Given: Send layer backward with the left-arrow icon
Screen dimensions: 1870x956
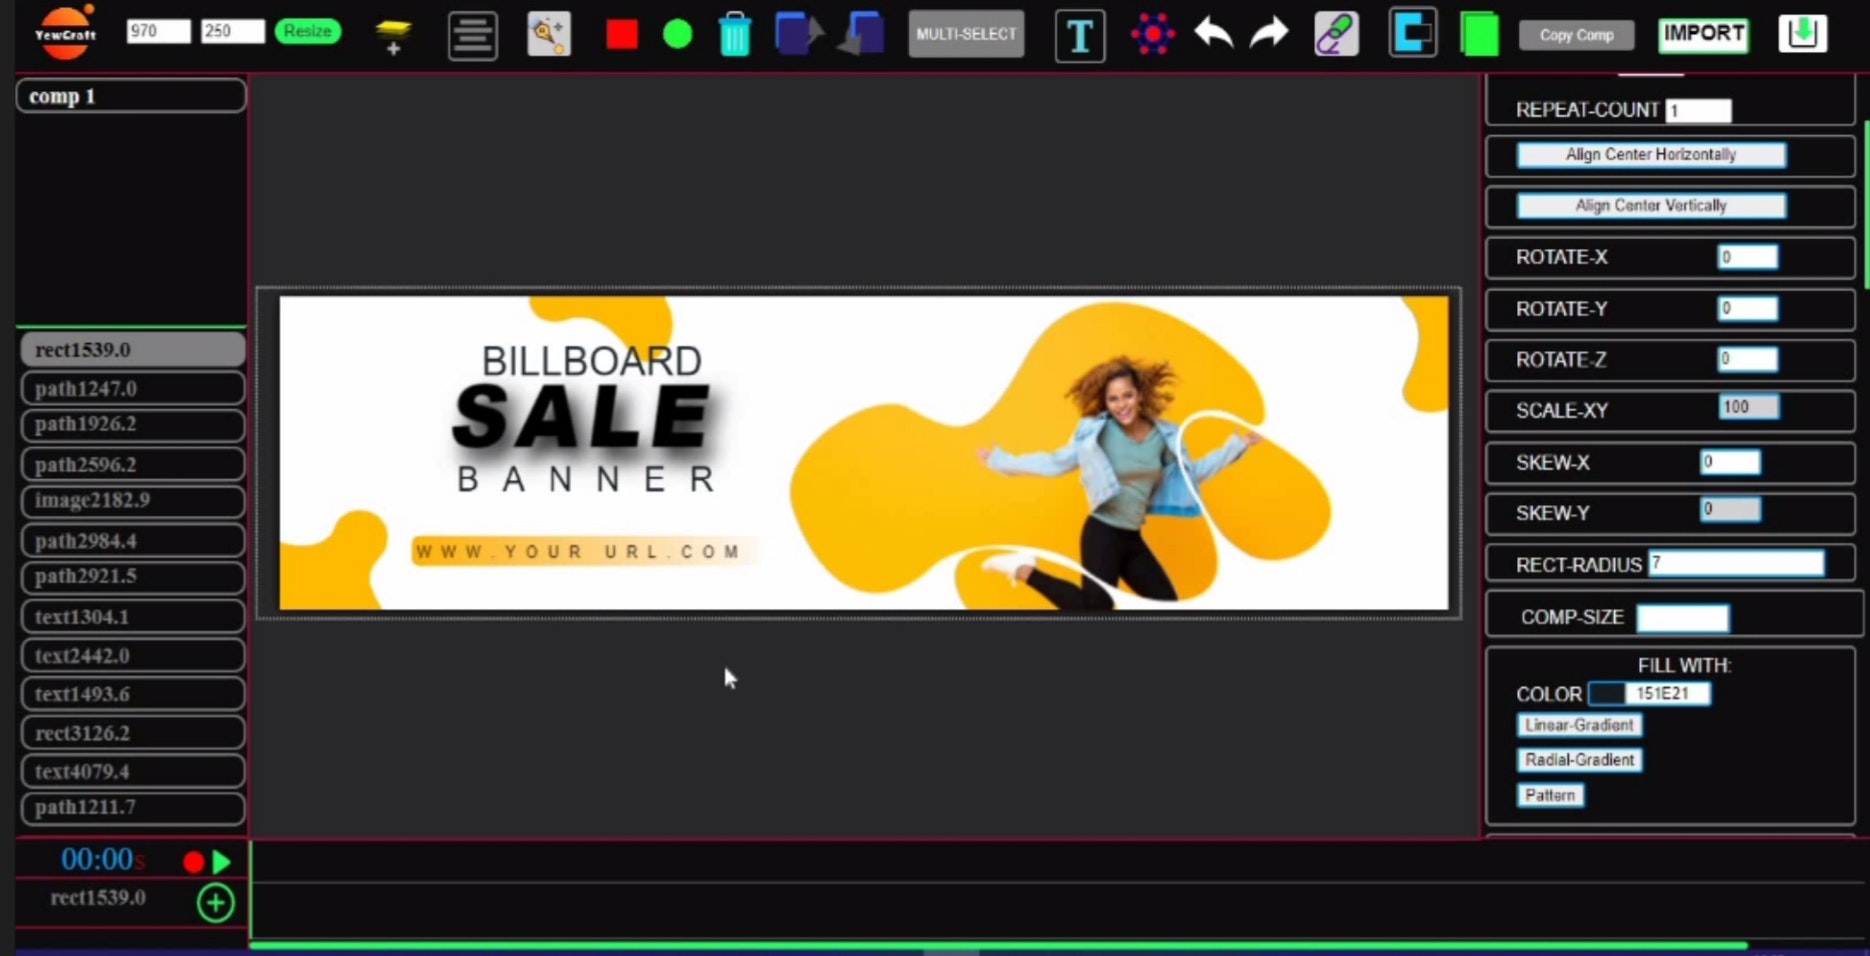Looking at the screenshot, I should [x=861, y=33].
